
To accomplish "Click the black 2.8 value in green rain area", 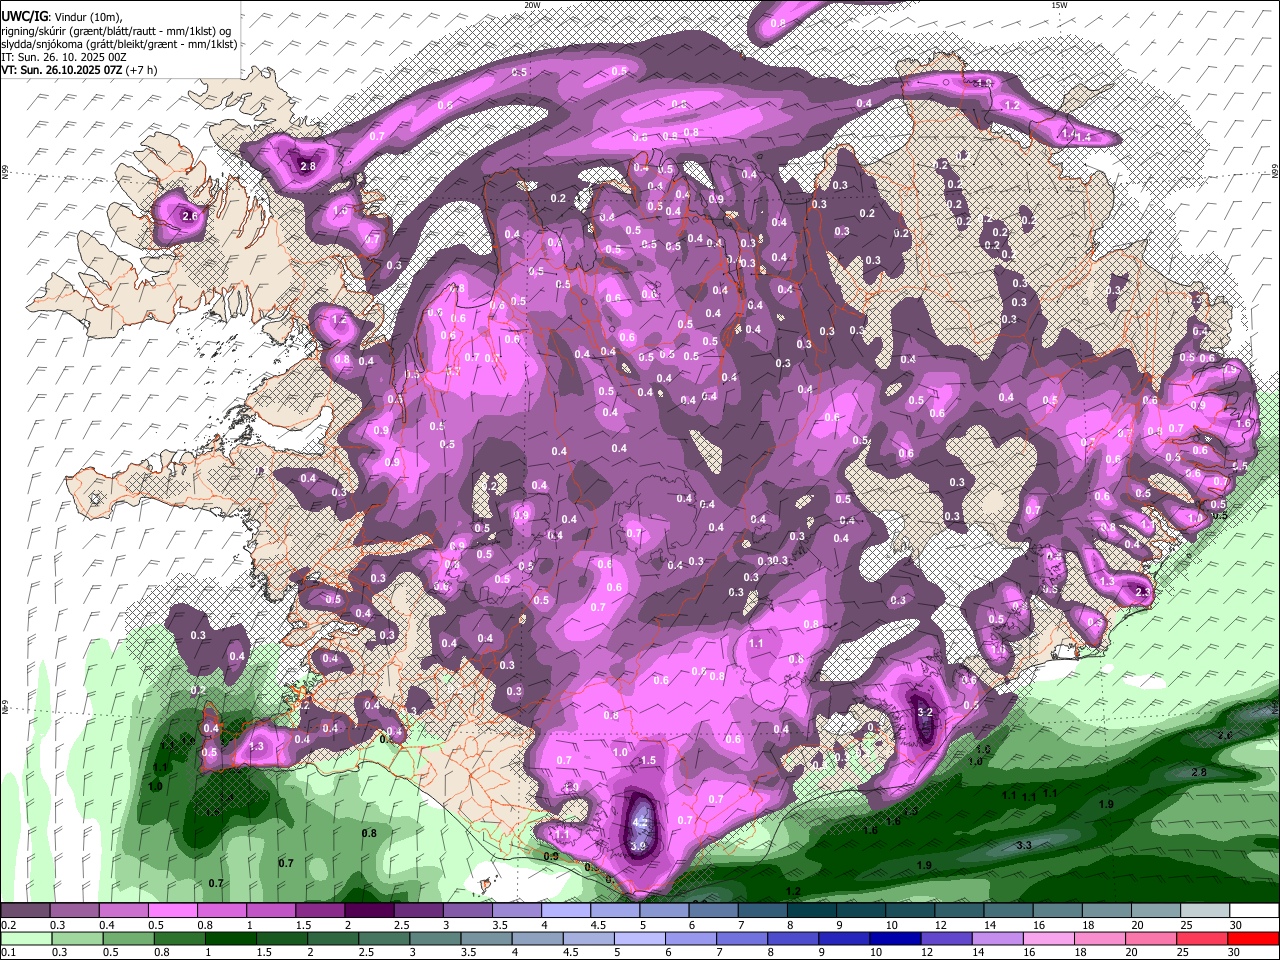I will point(1199,772).
